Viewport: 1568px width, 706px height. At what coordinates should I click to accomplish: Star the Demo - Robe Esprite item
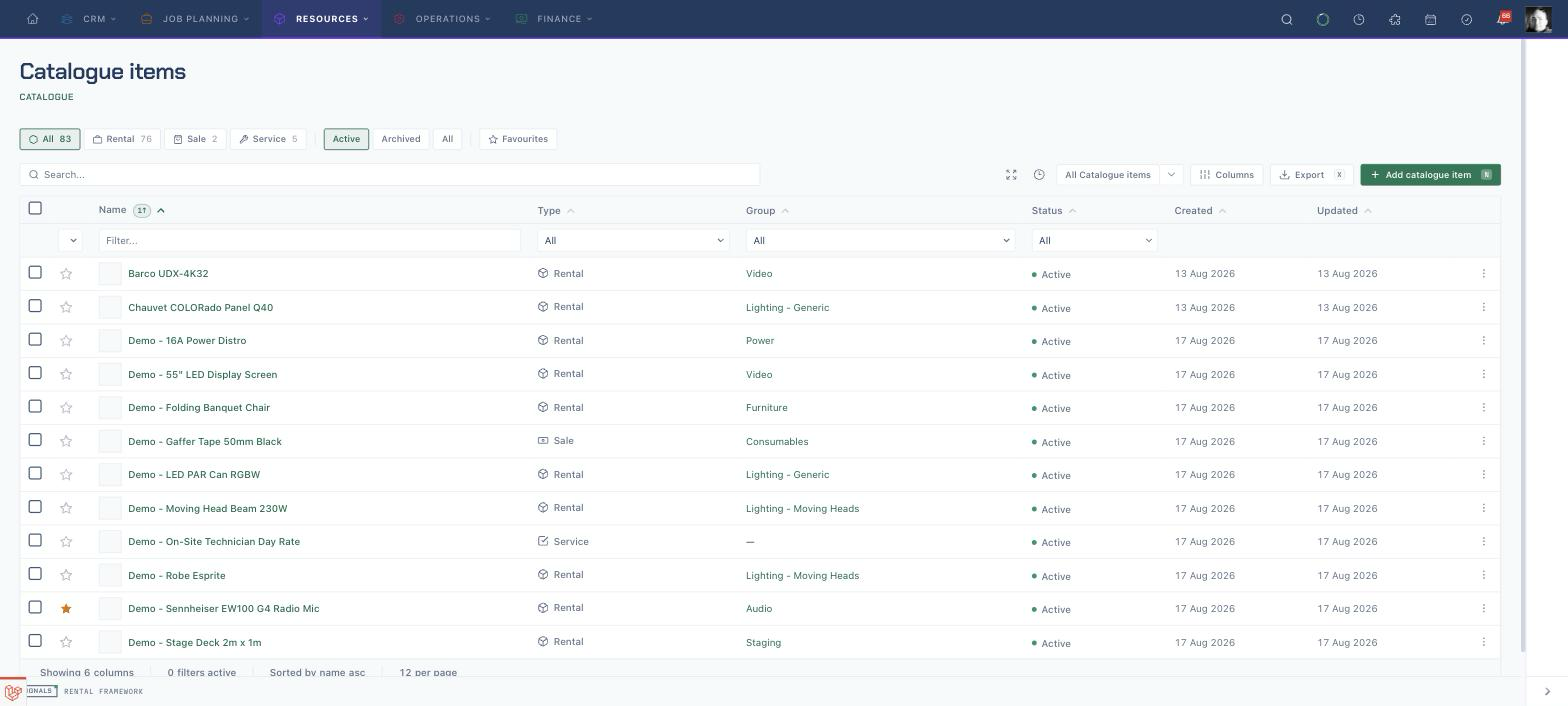click(x=66, y=576)
